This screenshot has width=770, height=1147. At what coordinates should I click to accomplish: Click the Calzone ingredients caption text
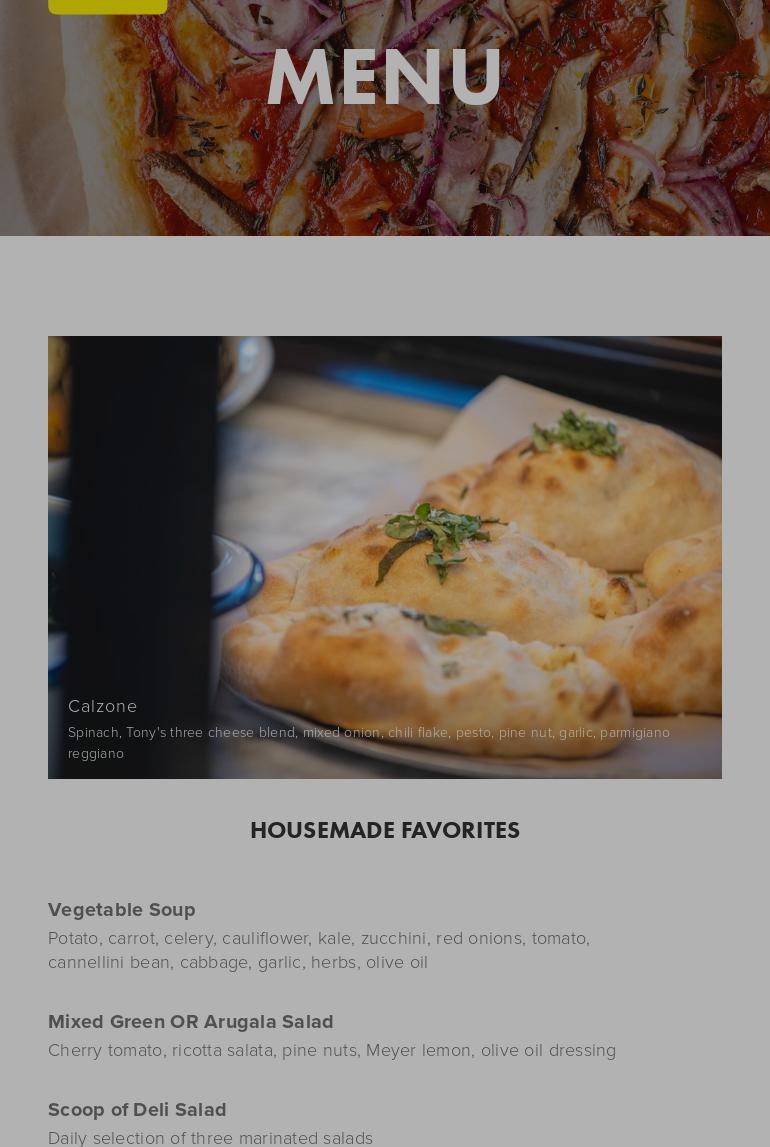click(x=369, y=742)
